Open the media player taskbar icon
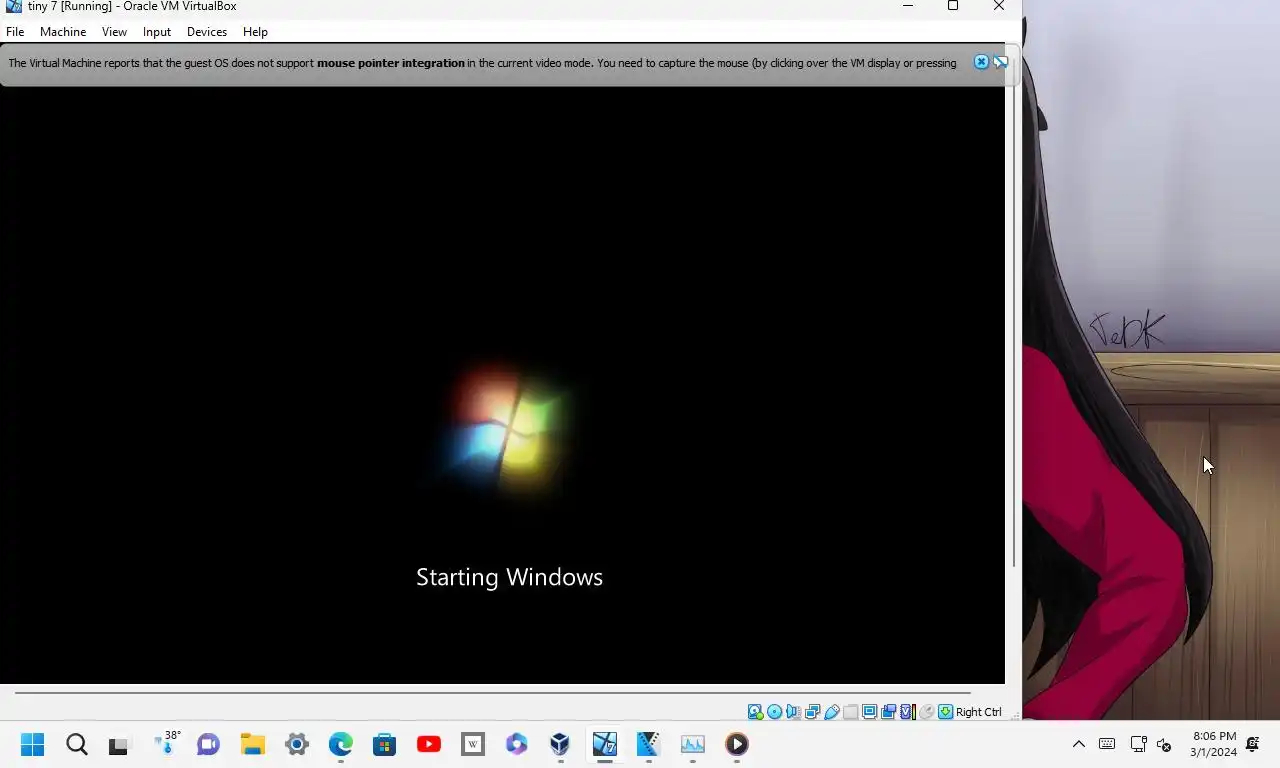1280x768 pixels. tap(737, 744)
